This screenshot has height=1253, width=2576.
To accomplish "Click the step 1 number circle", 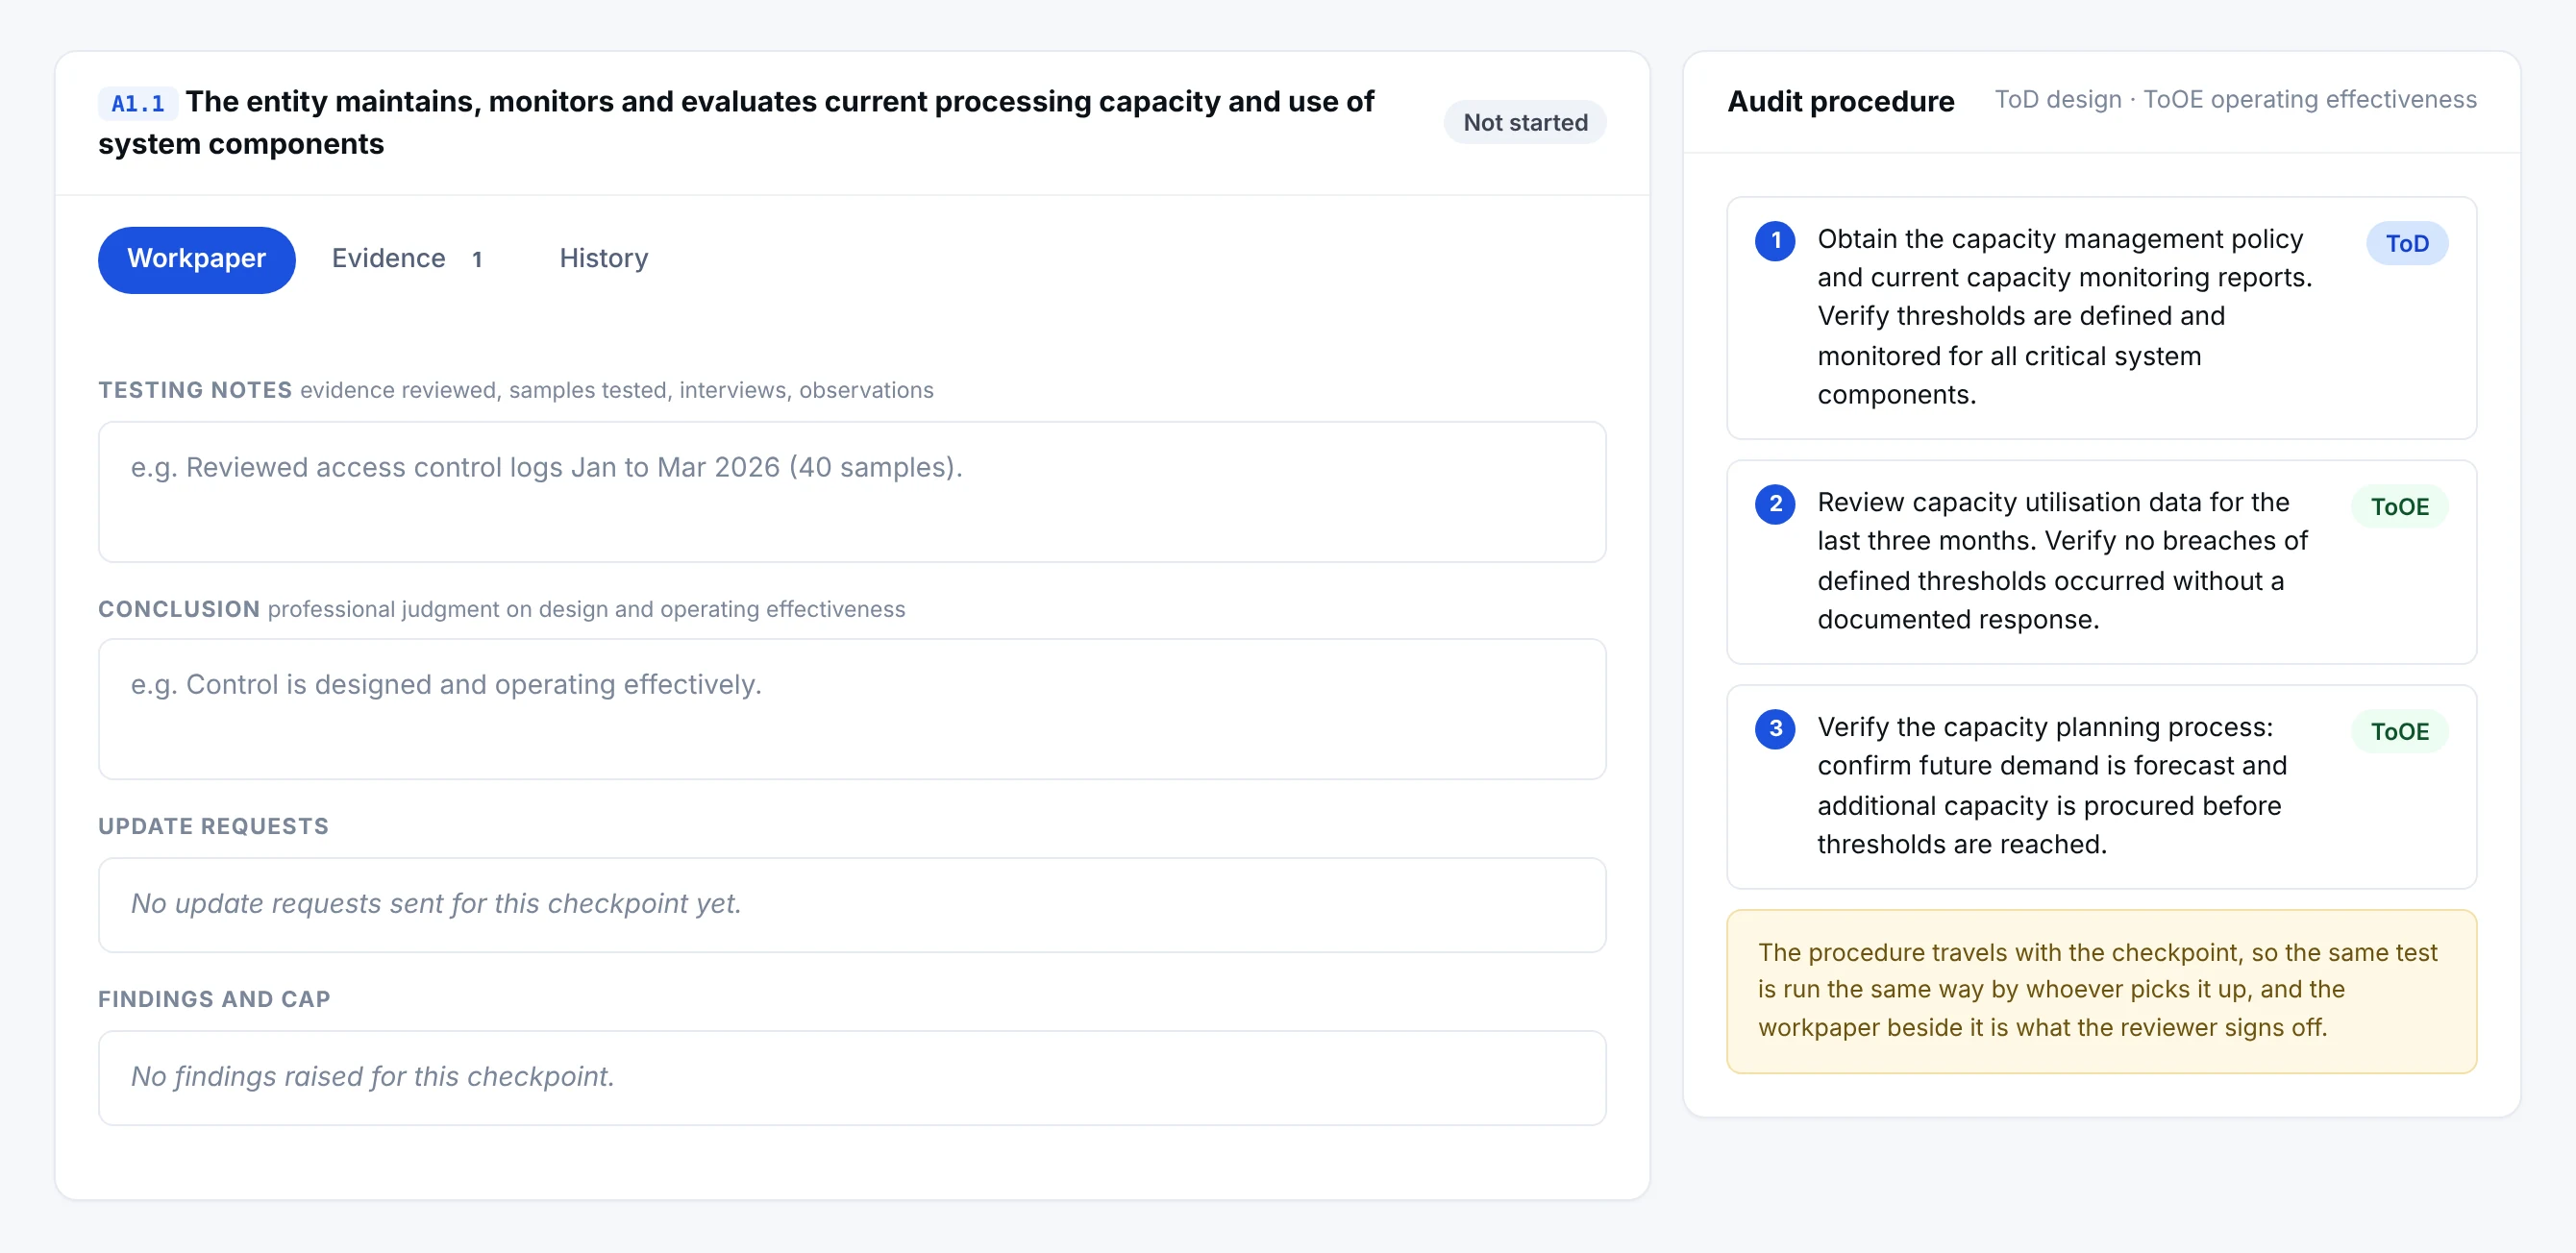I will [1775, 241].
